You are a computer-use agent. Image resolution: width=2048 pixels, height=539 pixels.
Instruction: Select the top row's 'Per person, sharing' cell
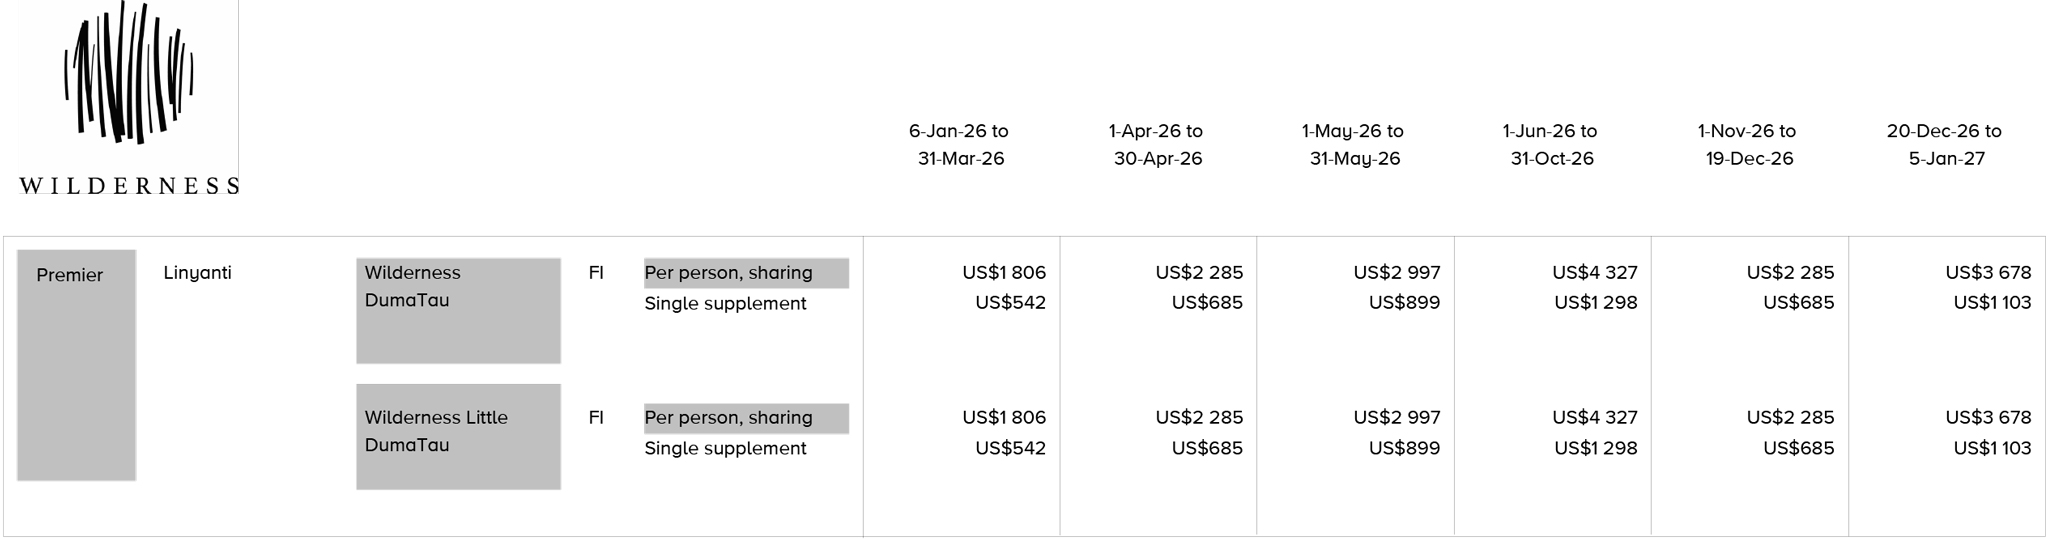click(x=746, y=273)
